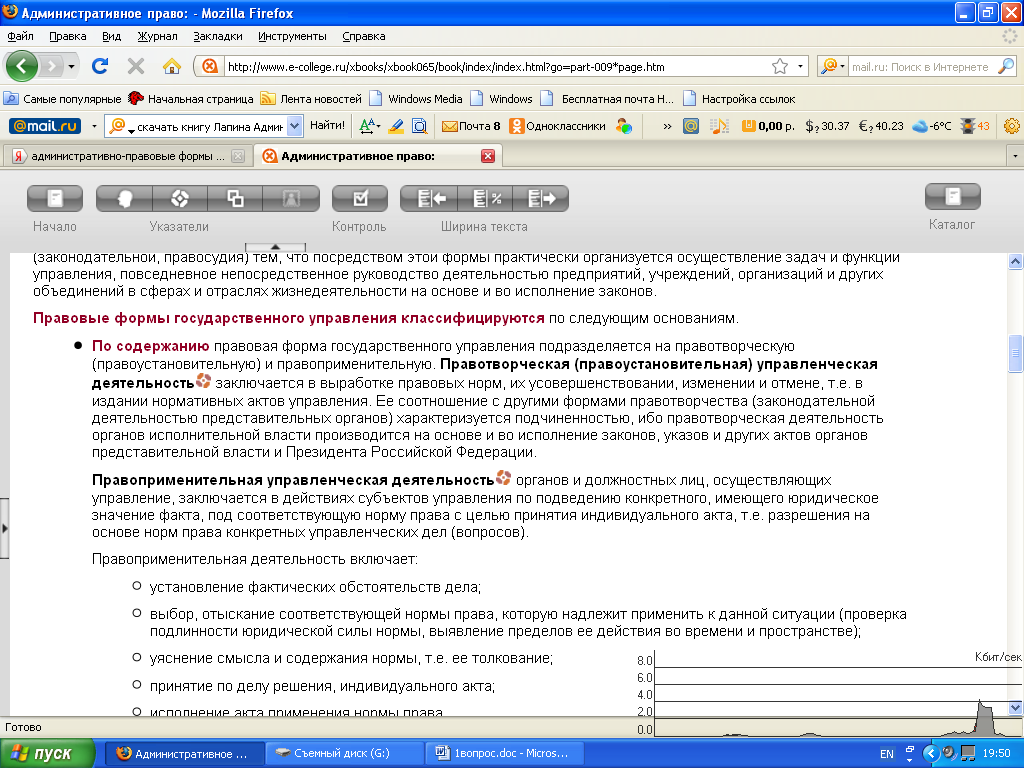Image resolution: width=1024 pixels, height=768 pixels.
Task: Switch to административно-правовые формы tab
Action: click(x=127, y=156)
